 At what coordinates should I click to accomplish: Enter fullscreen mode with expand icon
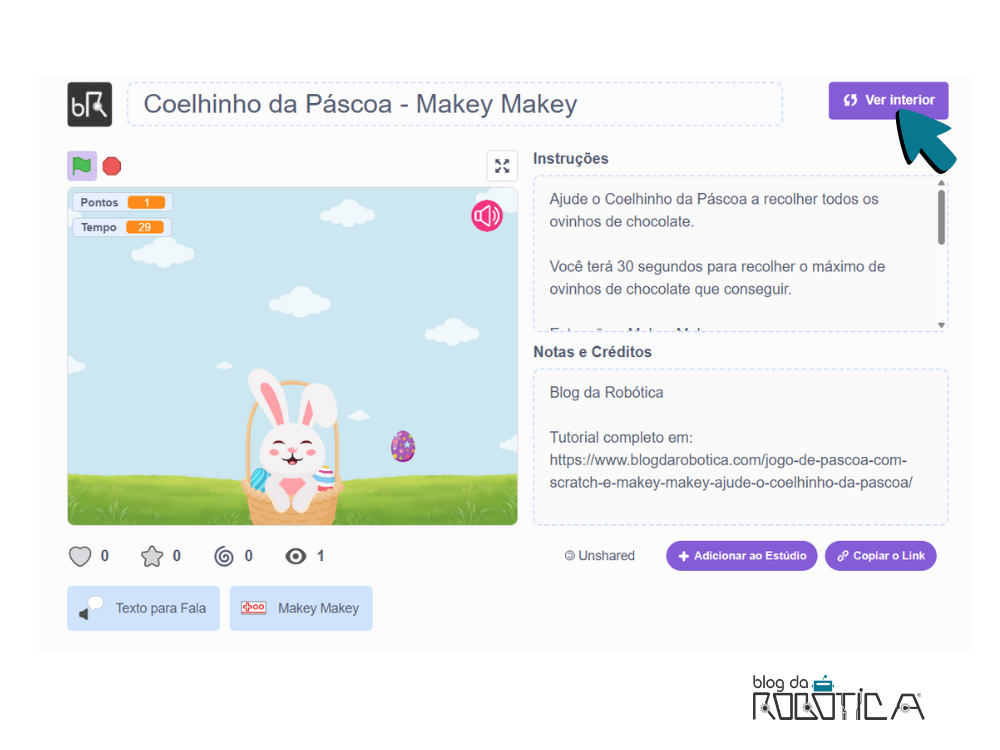coord(502,166)
